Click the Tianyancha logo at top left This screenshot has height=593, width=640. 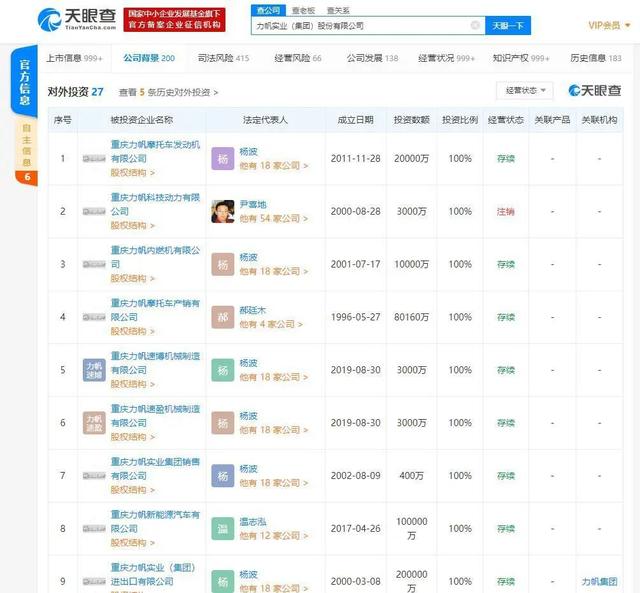(x=77, y=19)
